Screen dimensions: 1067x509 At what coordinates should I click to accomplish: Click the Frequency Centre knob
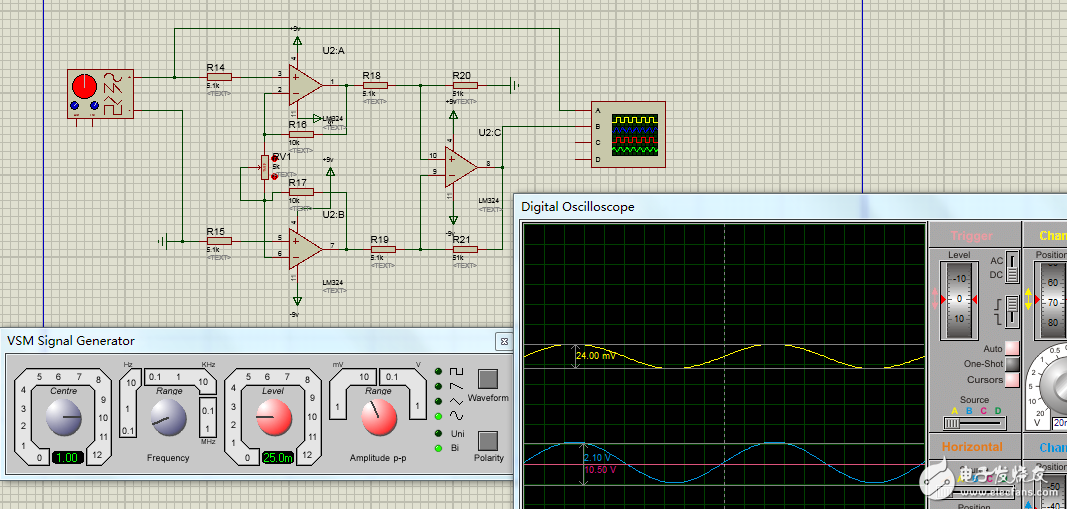63,416
